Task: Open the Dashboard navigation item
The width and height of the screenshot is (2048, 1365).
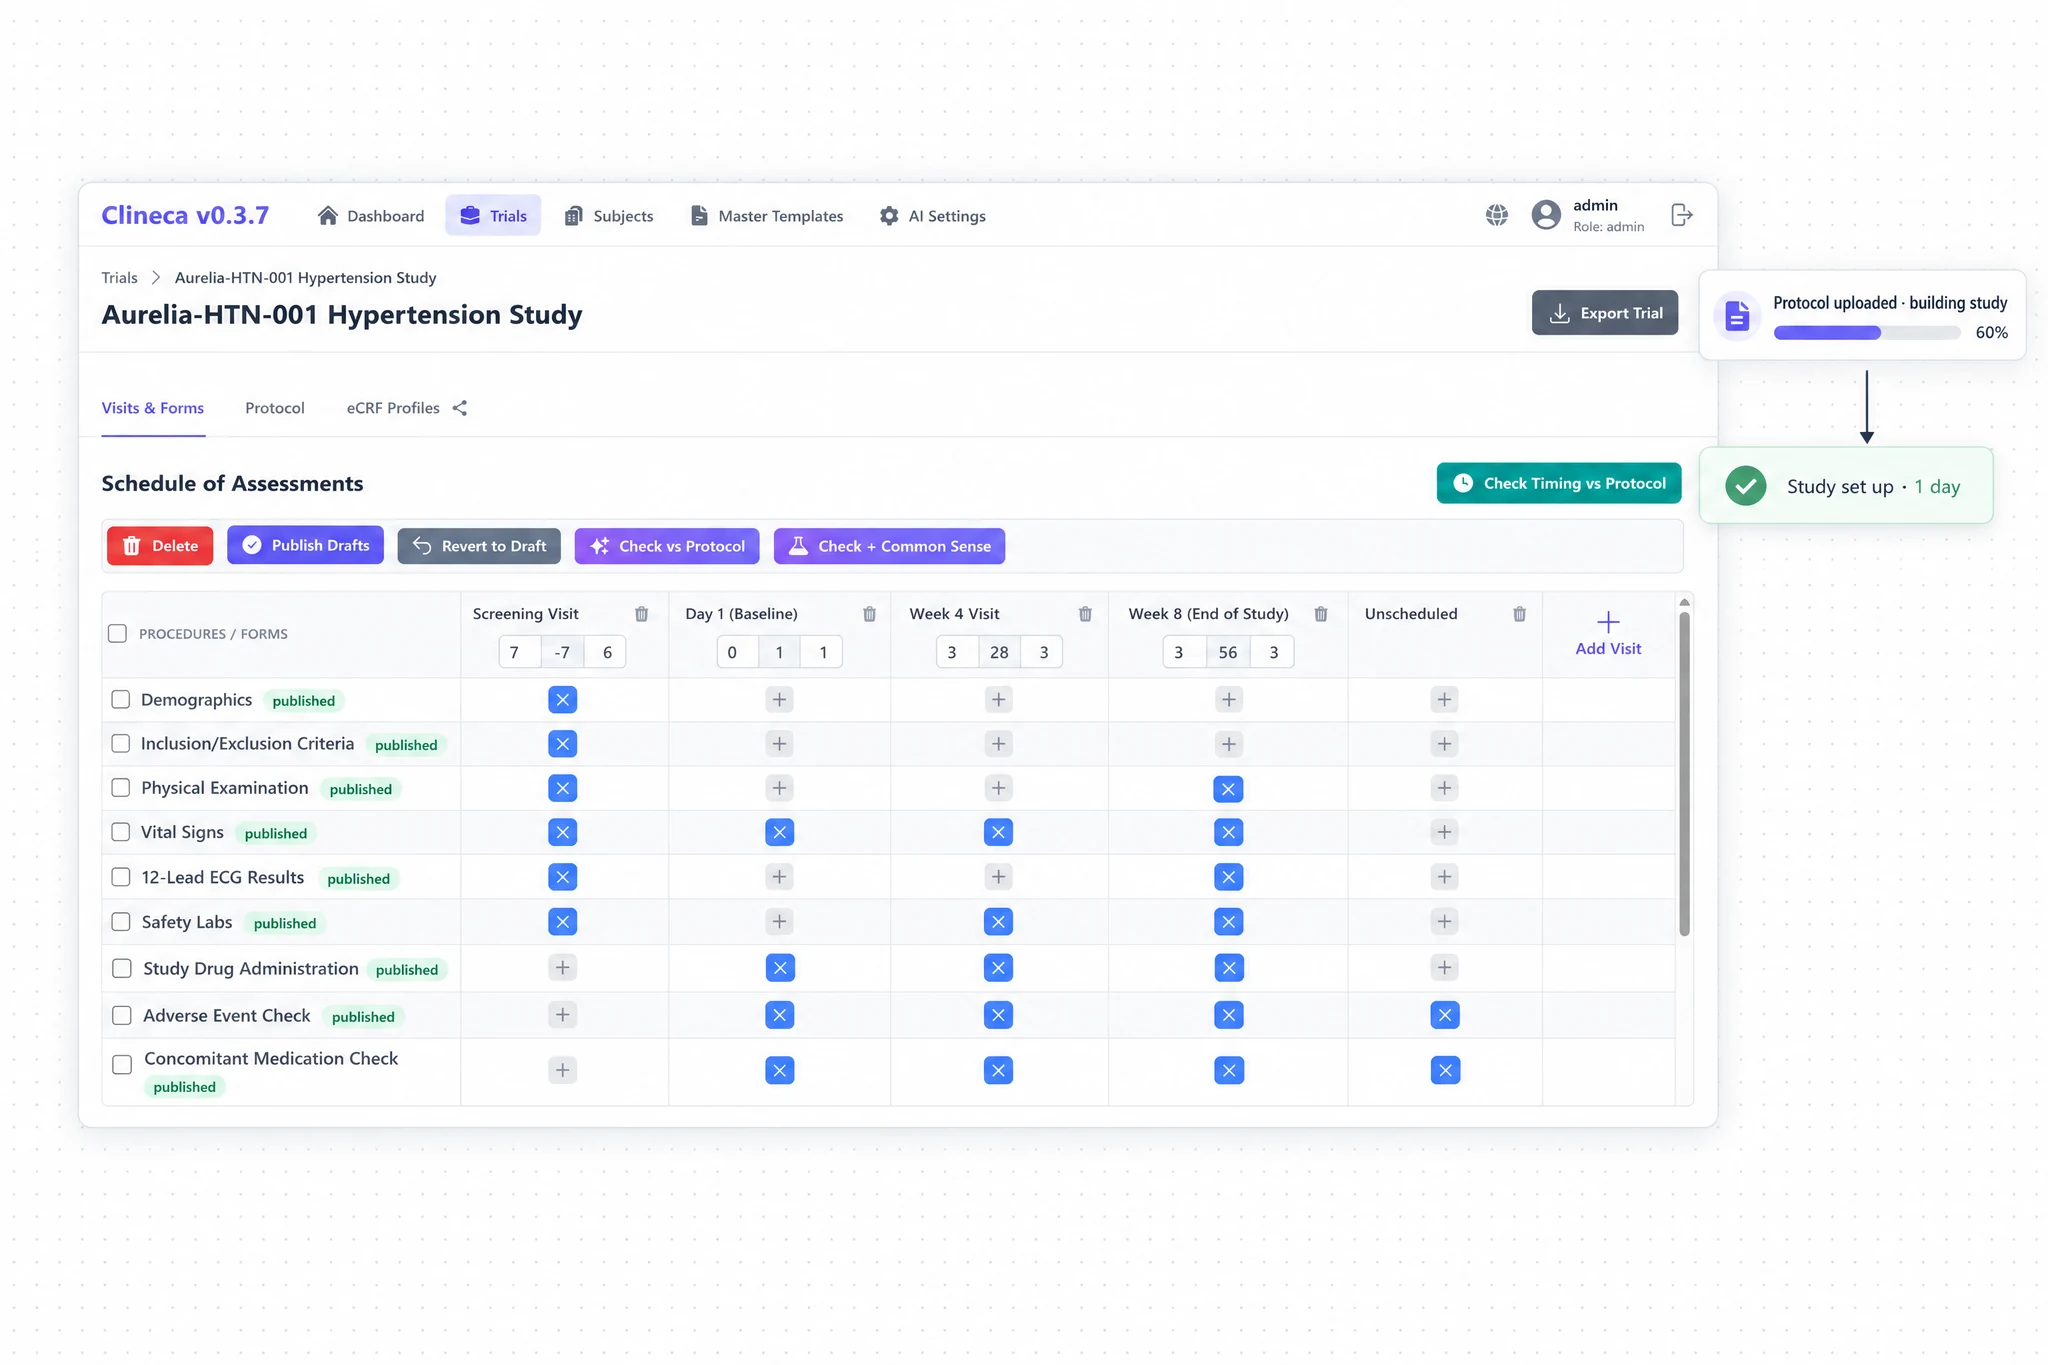Action: pos(371,215)
